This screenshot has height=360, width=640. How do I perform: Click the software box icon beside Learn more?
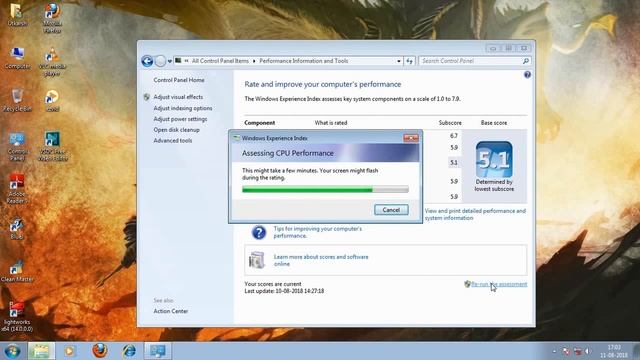click(x=257, y=260)
